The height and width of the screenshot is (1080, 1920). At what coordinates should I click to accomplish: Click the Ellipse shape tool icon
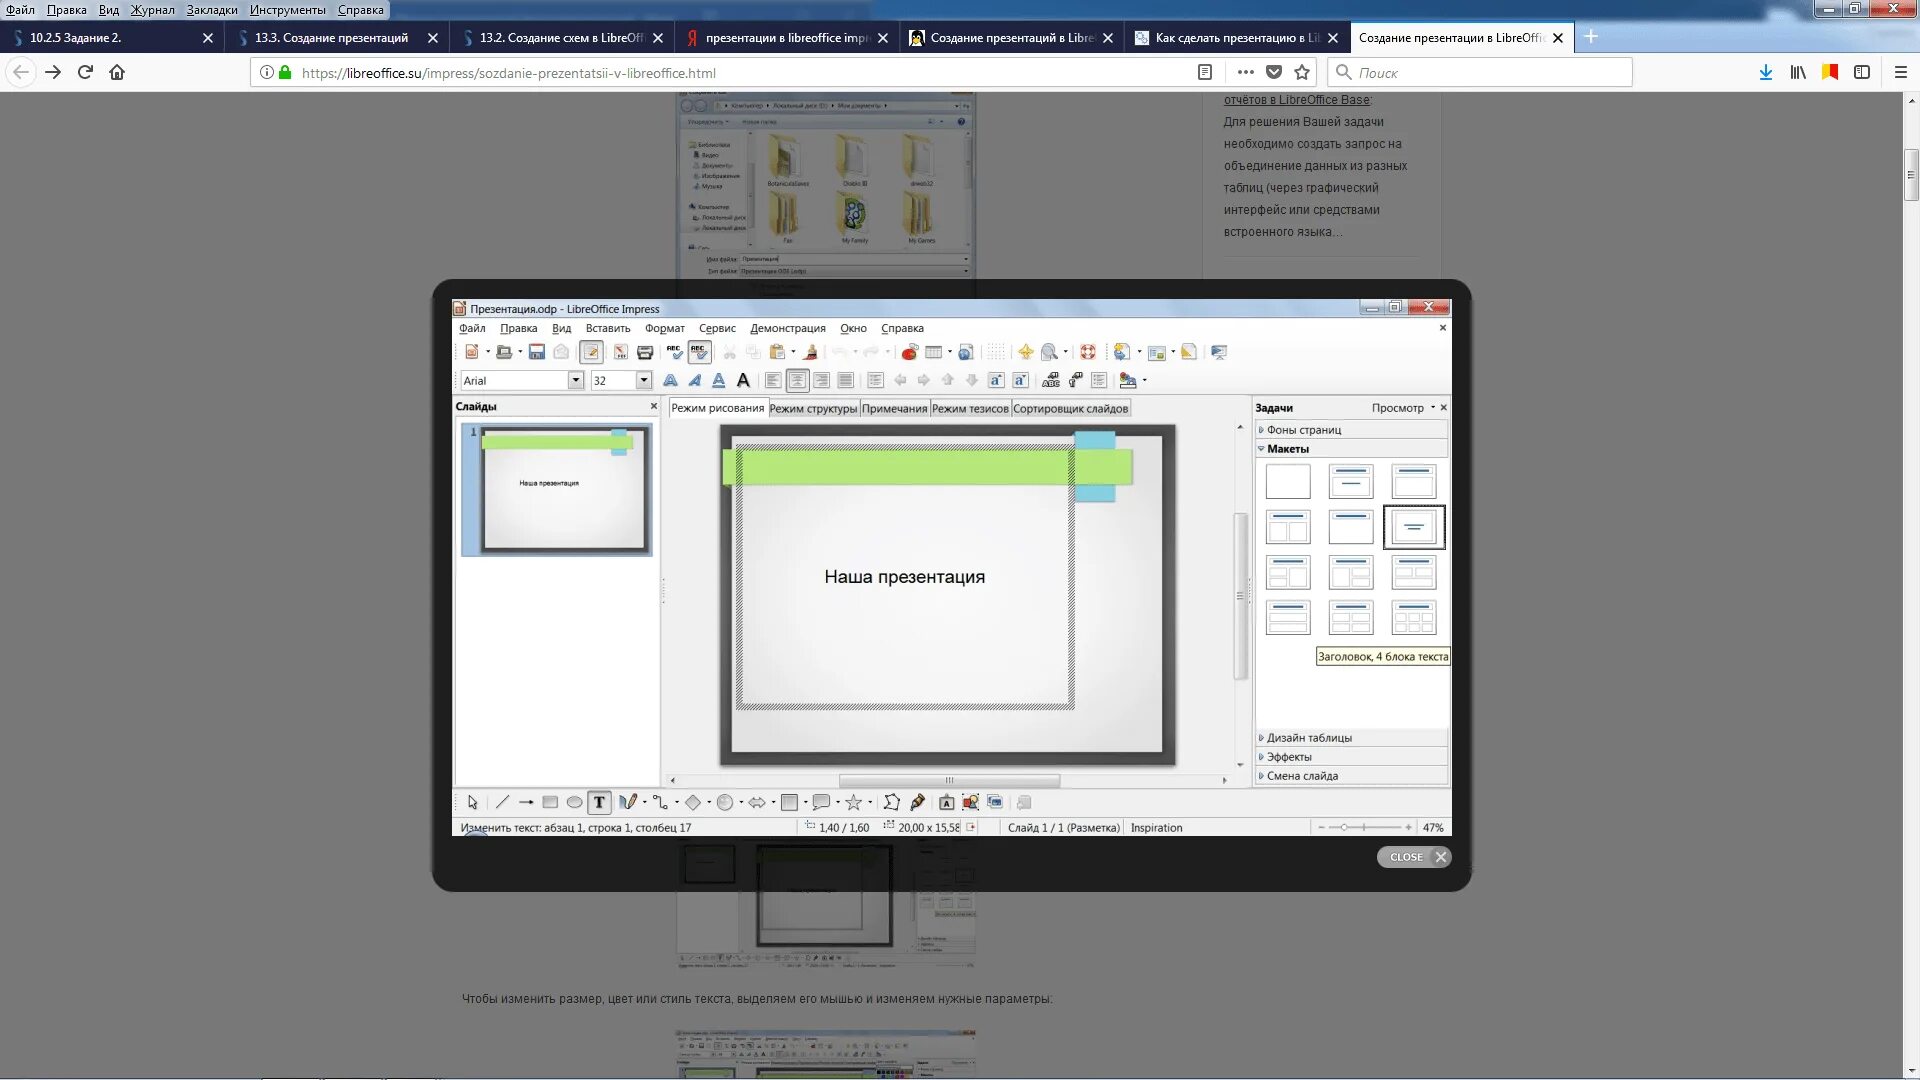click(x=574, y=802)
